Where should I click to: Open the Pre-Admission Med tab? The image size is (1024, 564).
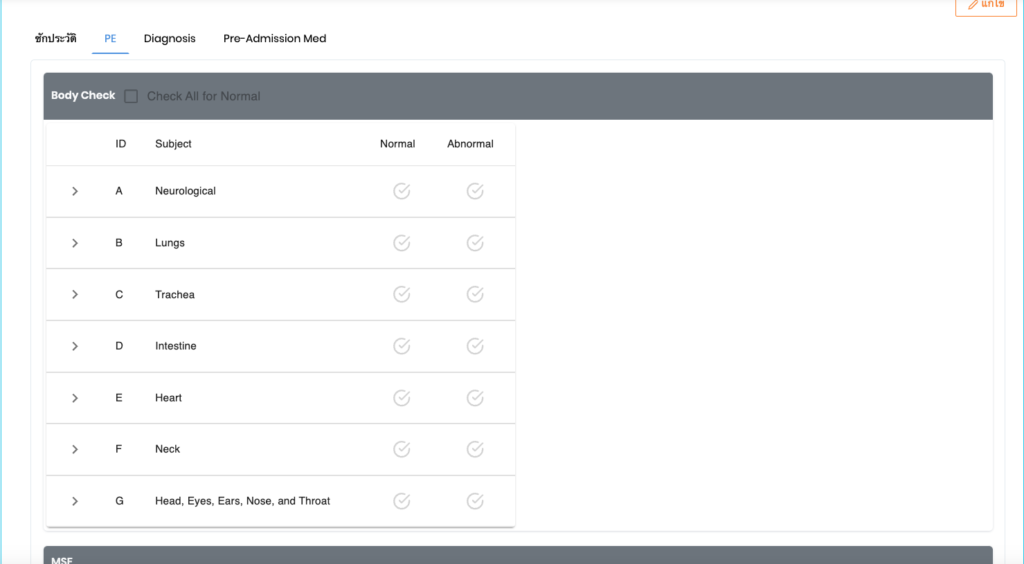click(274, 39)
